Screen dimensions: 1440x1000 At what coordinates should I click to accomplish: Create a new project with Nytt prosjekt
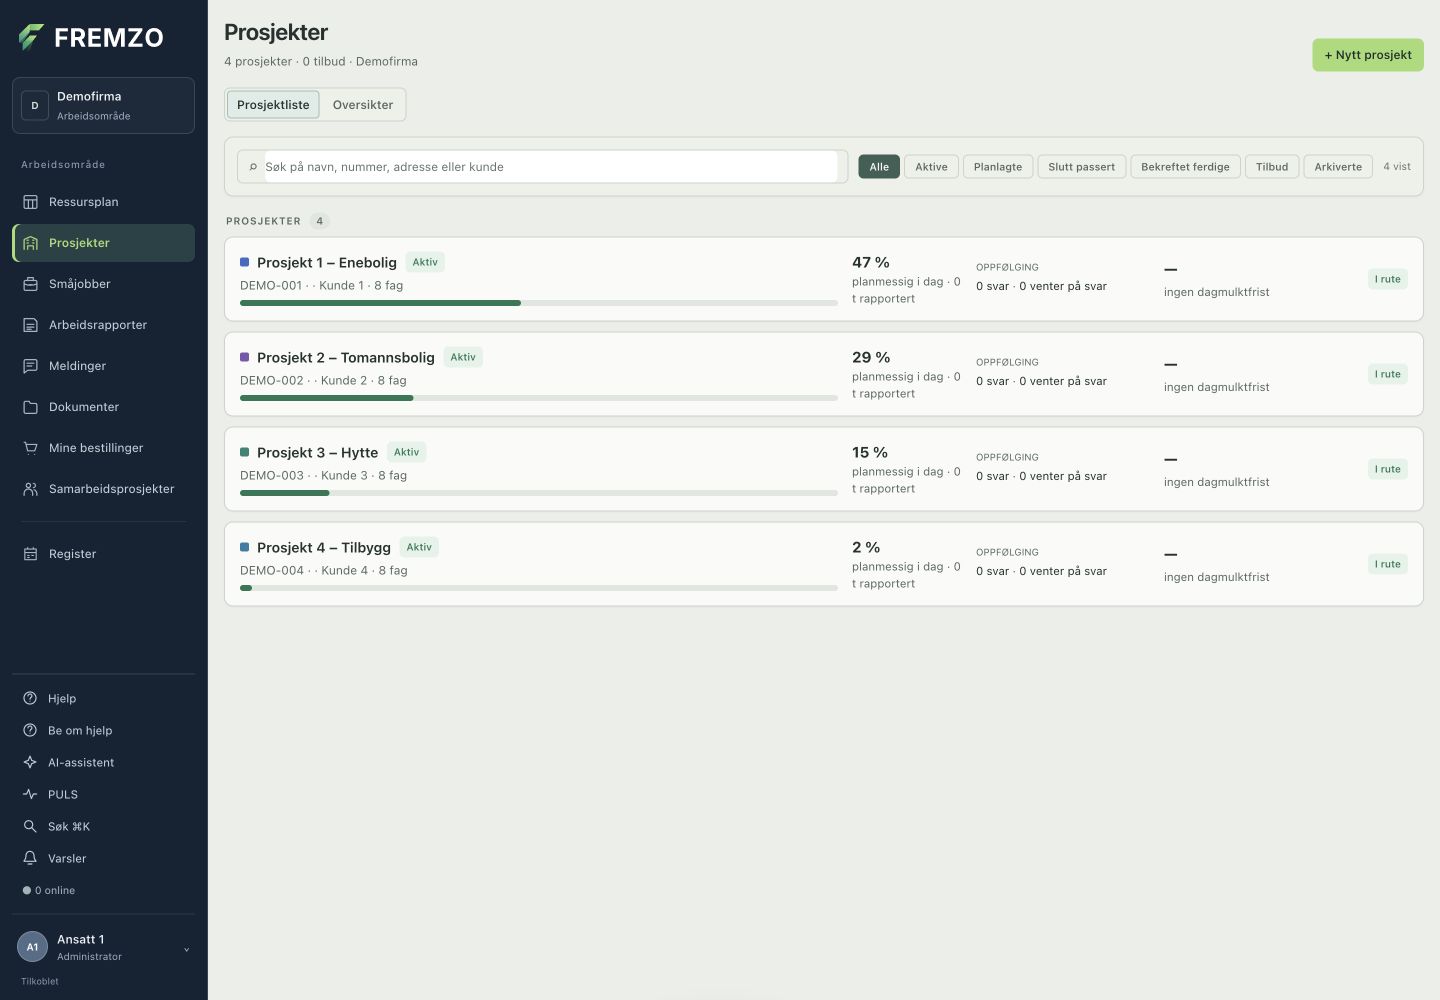(x=1368, y=55)
